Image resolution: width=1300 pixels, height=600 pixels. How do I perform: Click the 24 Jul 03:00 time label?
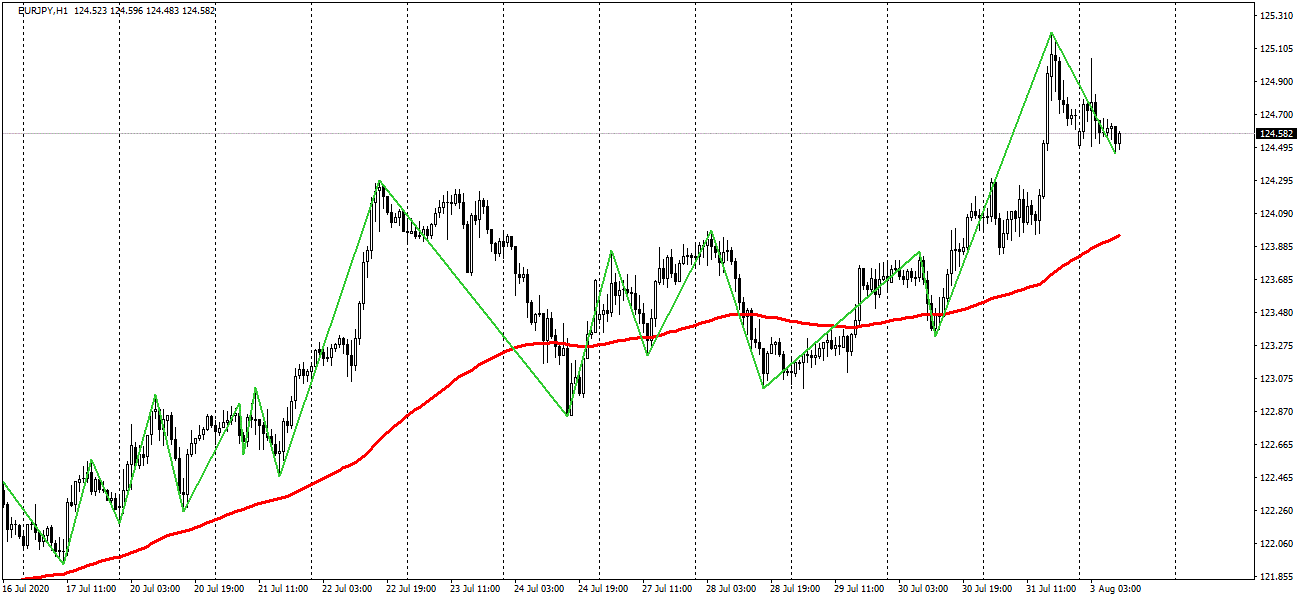tap(539, 589)
